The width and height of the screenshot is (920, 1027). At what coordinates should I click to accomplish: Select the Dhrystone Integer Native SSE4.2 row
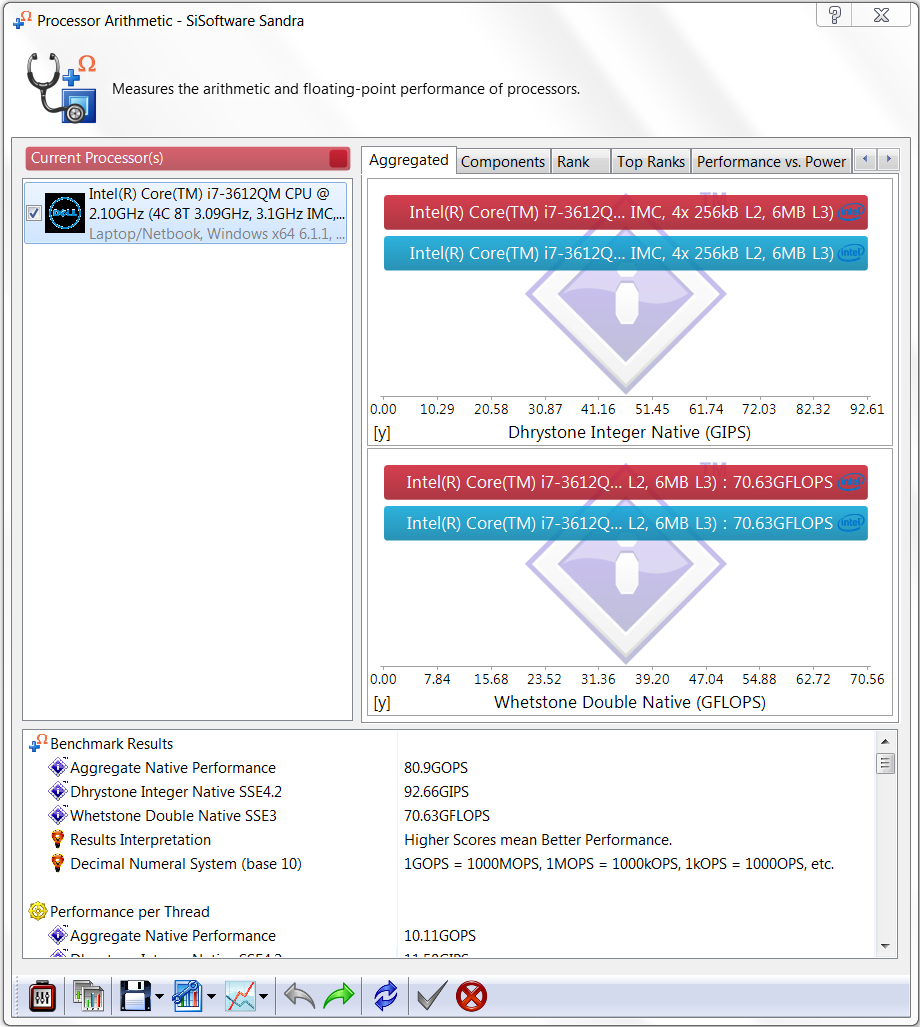176,791
